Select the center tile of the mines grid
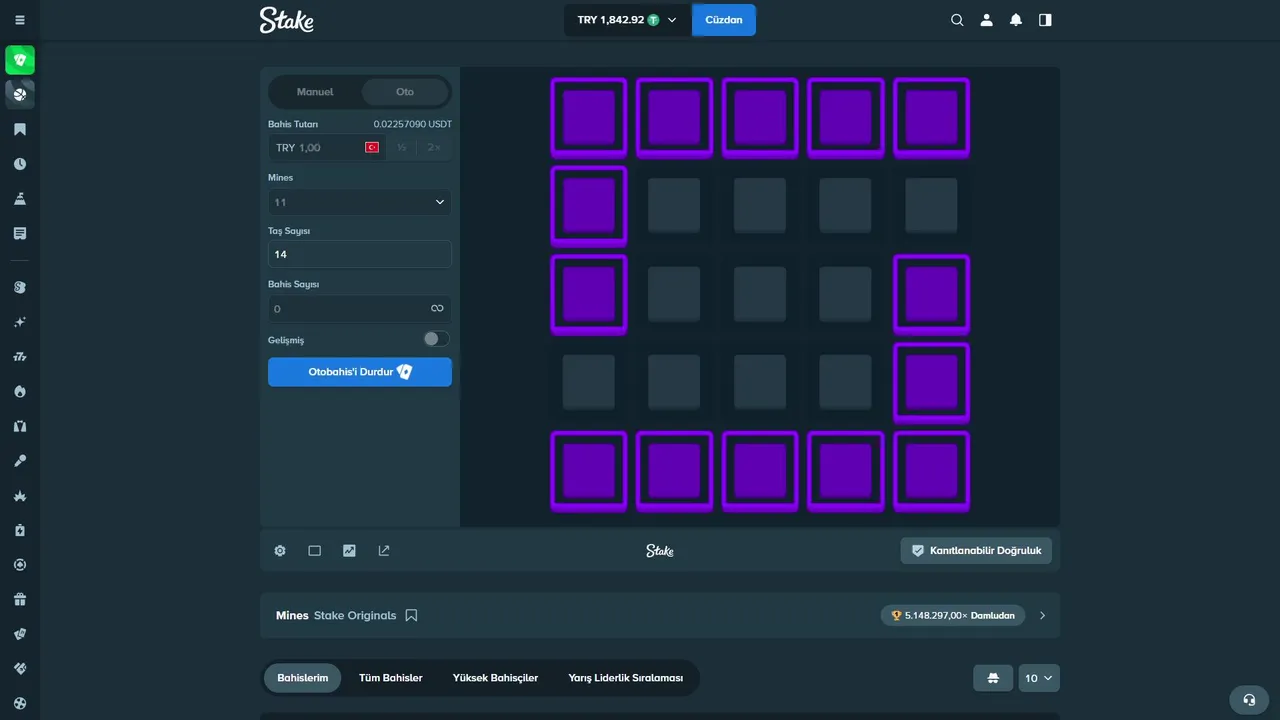 (x=760, y=294)
